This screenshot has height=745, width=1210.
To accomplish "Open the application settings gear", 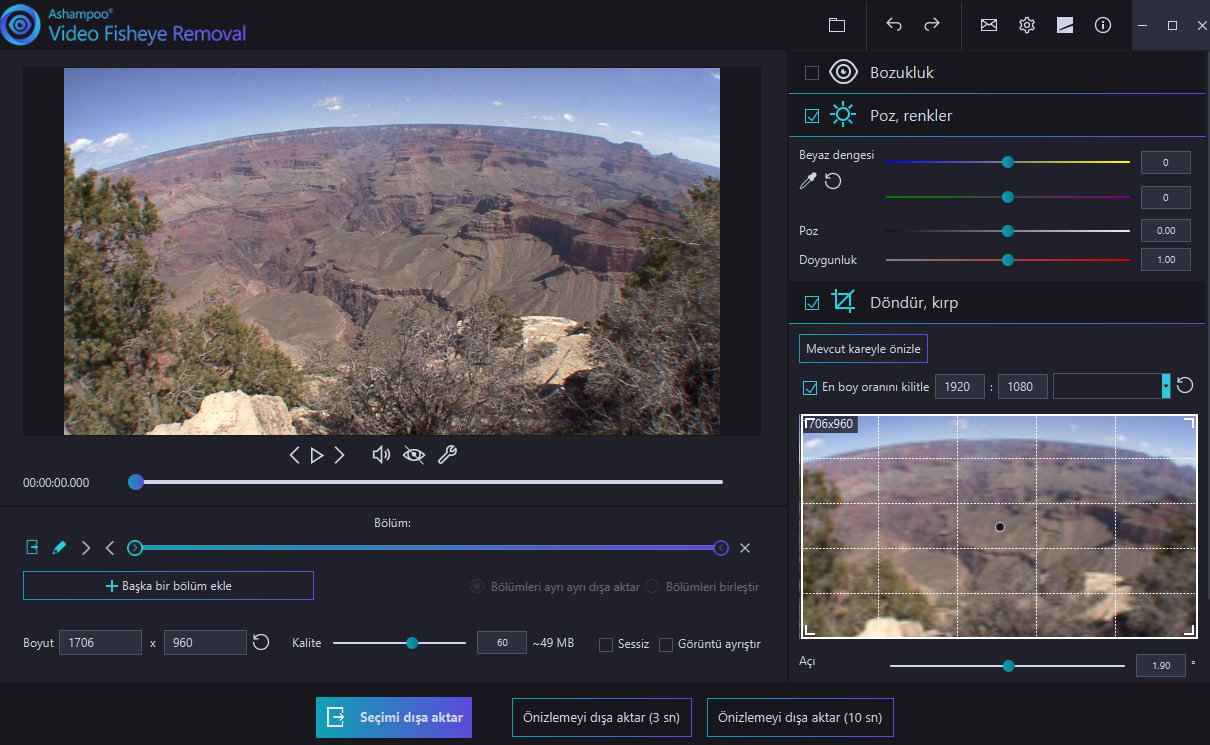I will tap(1027, 25).
